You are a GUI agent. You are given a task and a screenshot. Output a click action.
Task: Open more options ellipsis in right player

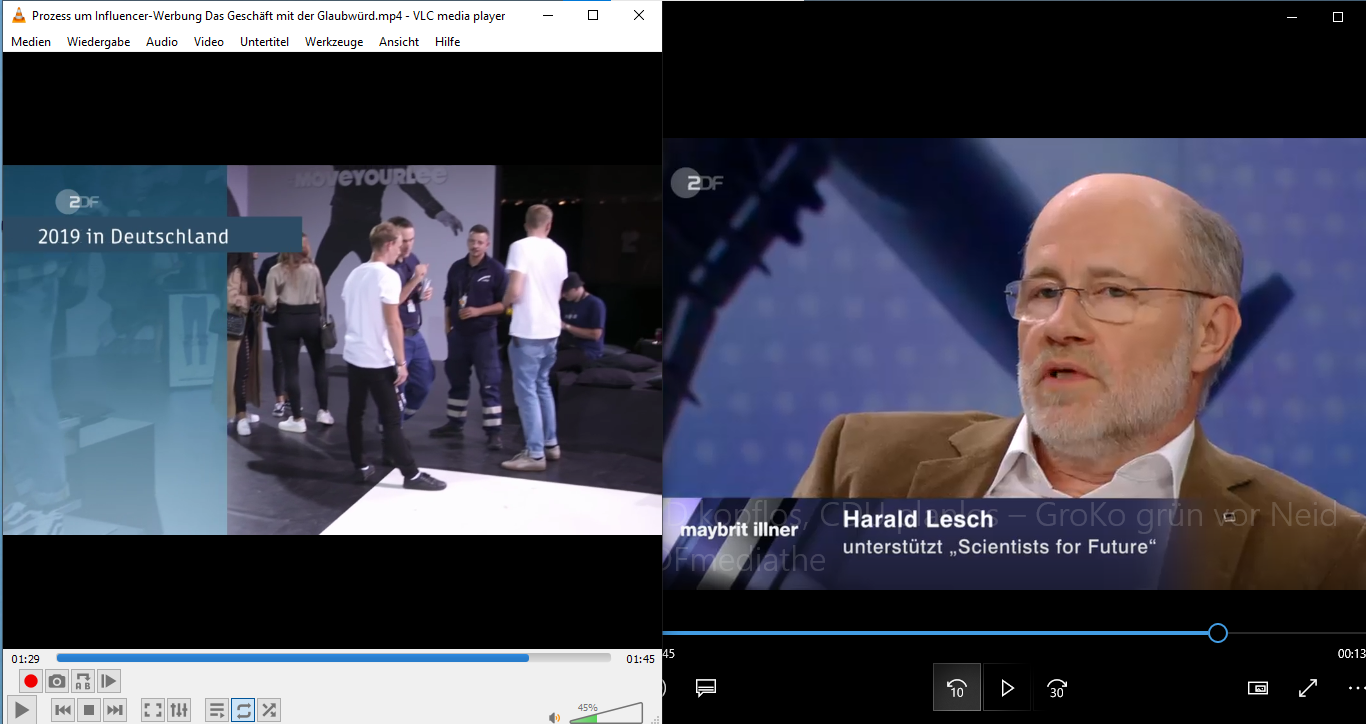1356,688
